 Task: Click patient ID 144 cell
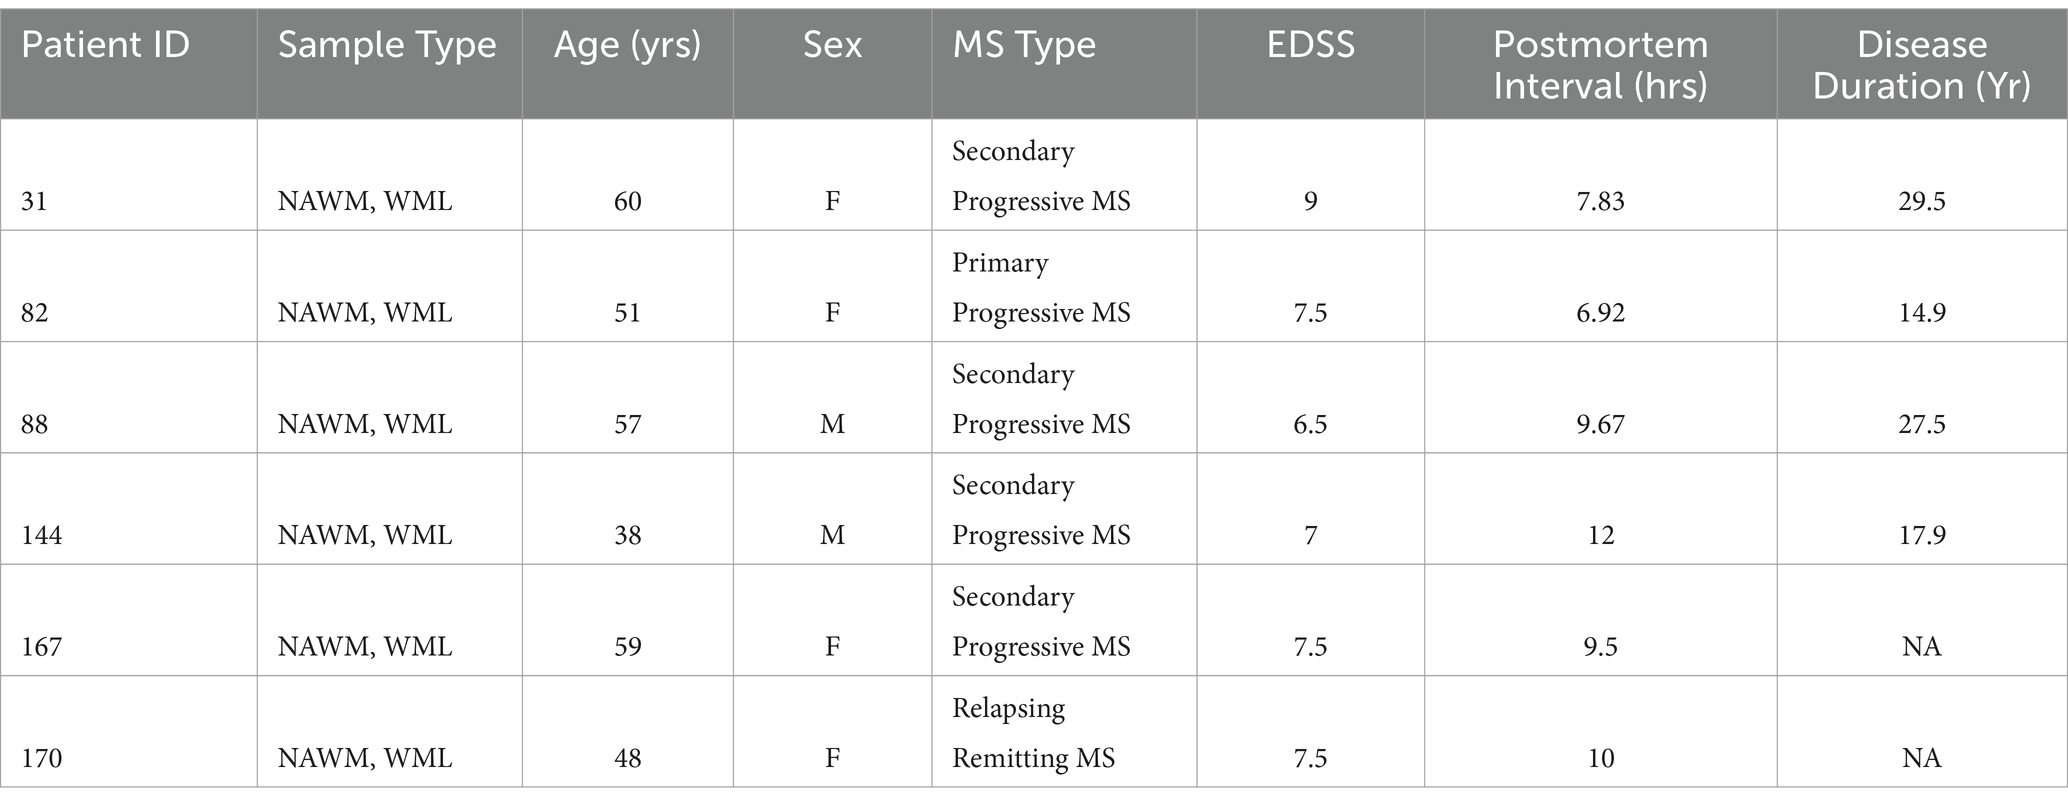128,509
